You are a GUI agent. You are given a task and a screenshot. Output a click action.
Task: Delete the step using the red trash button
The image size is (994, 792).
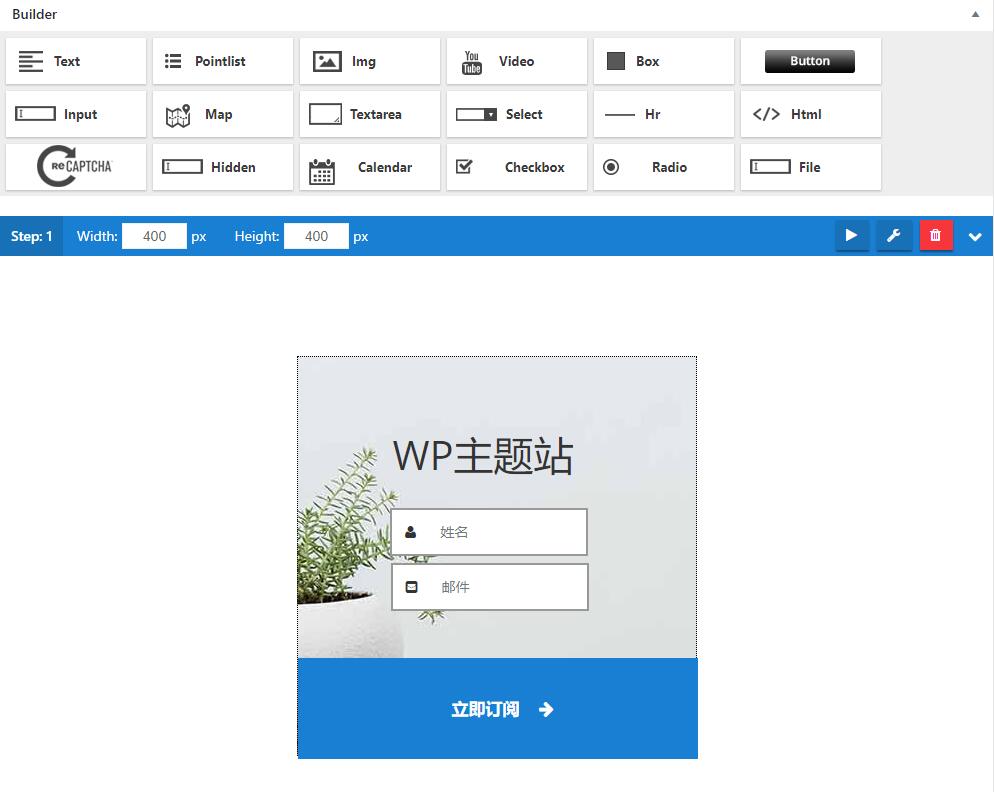point(936,236)
